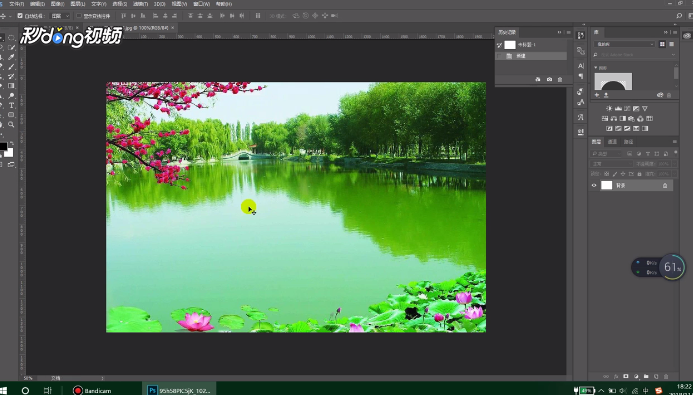
Task: Expand Adobe Stock search dropdown arrow
Action: point(674,55)
